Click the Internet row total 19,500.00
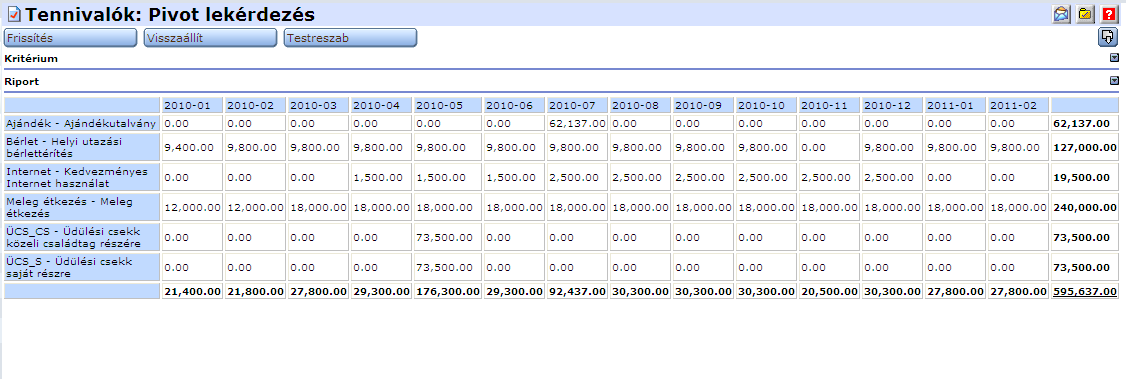 (1085, 177)
